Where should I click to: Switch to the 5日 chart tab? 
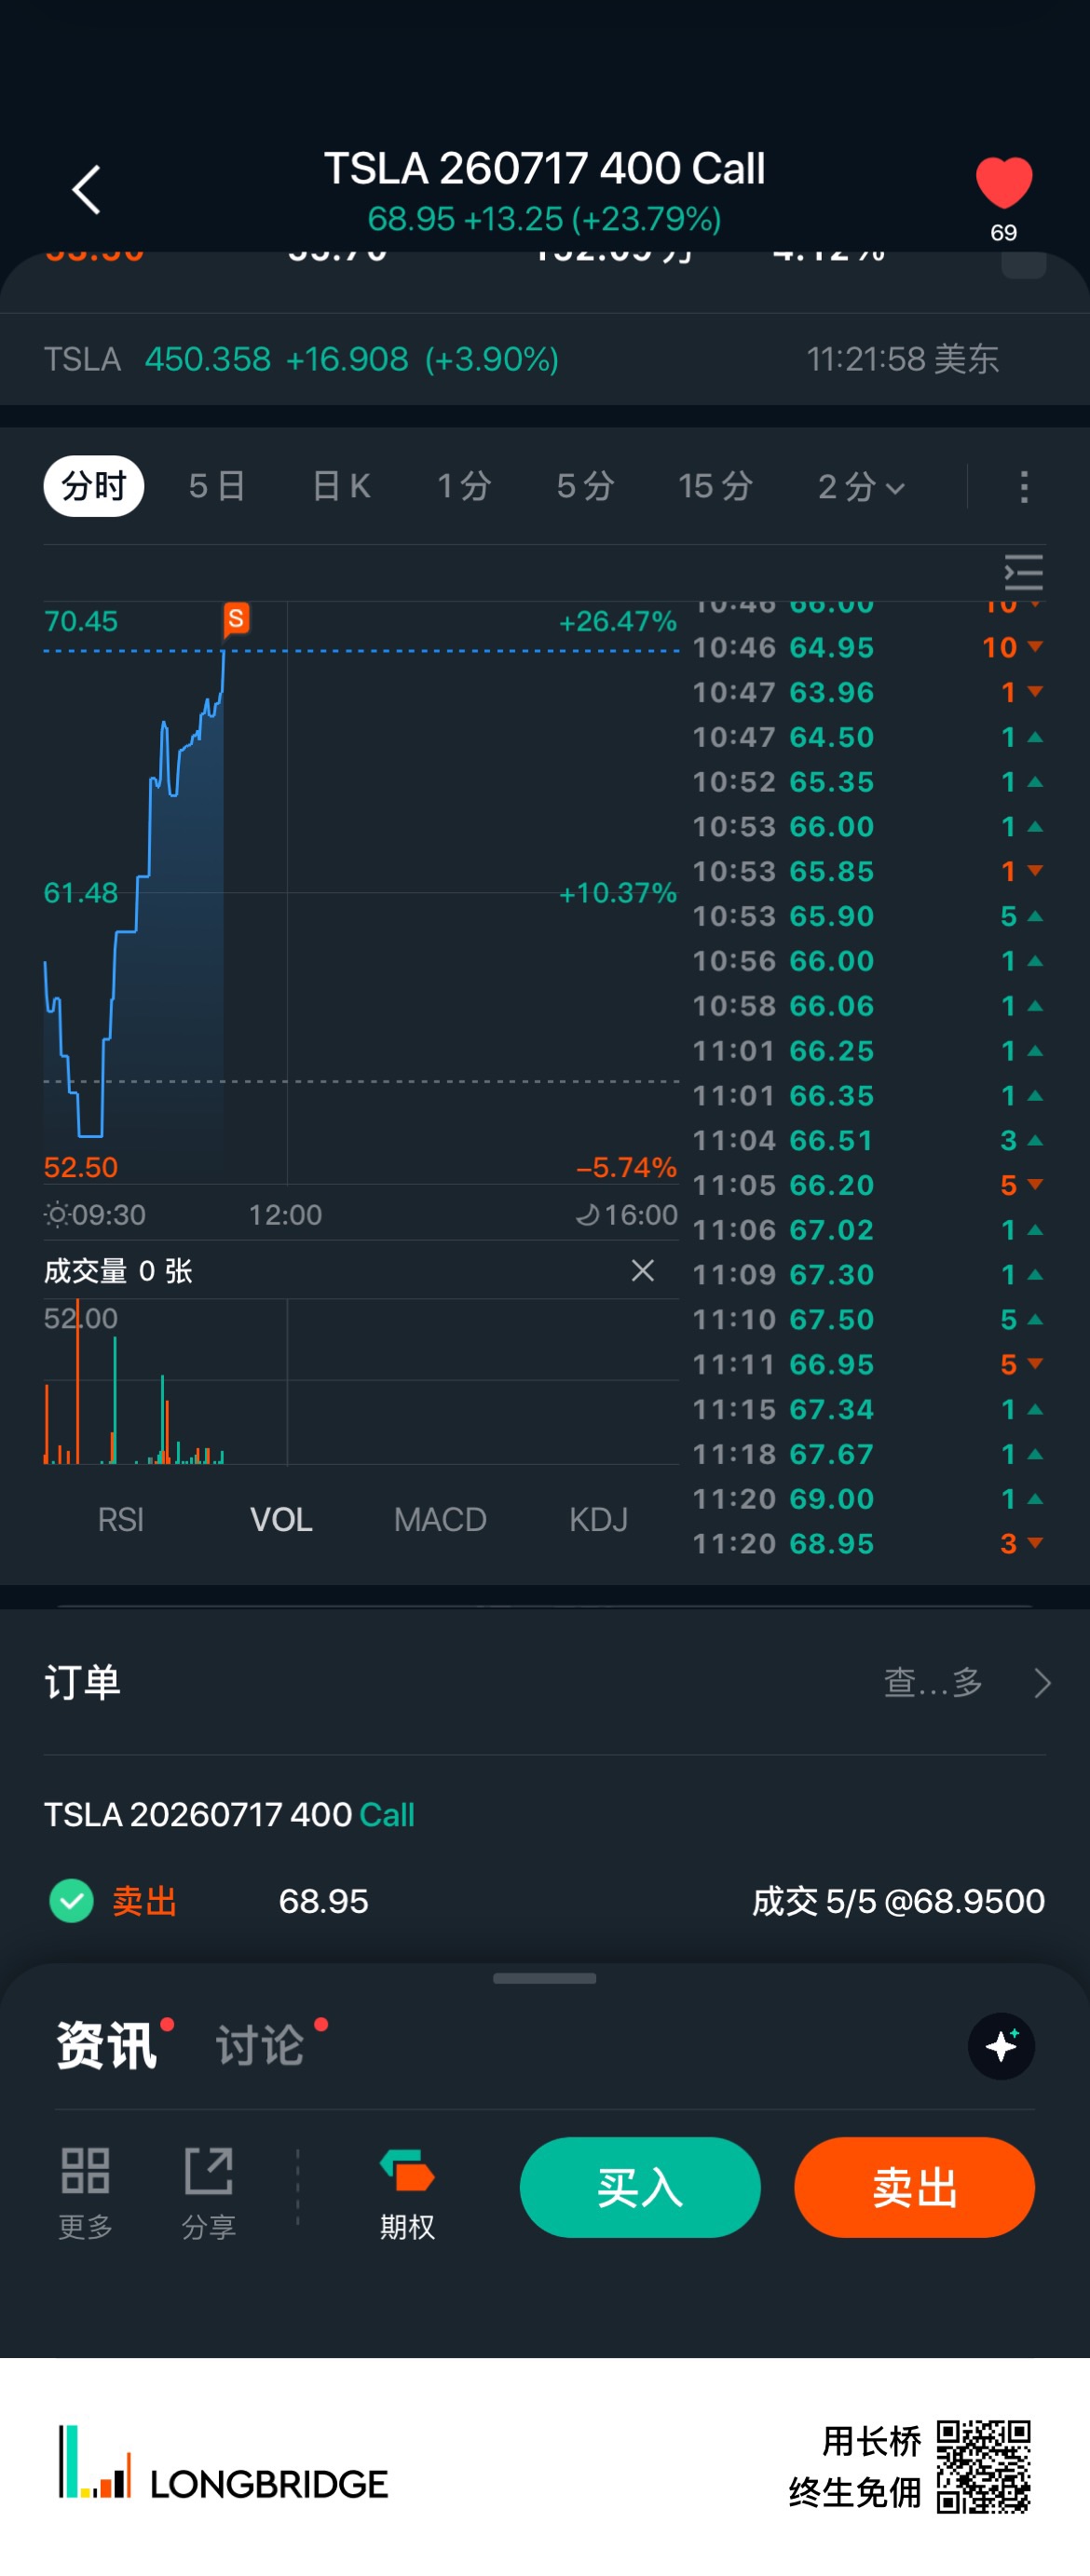coord(216,487)
